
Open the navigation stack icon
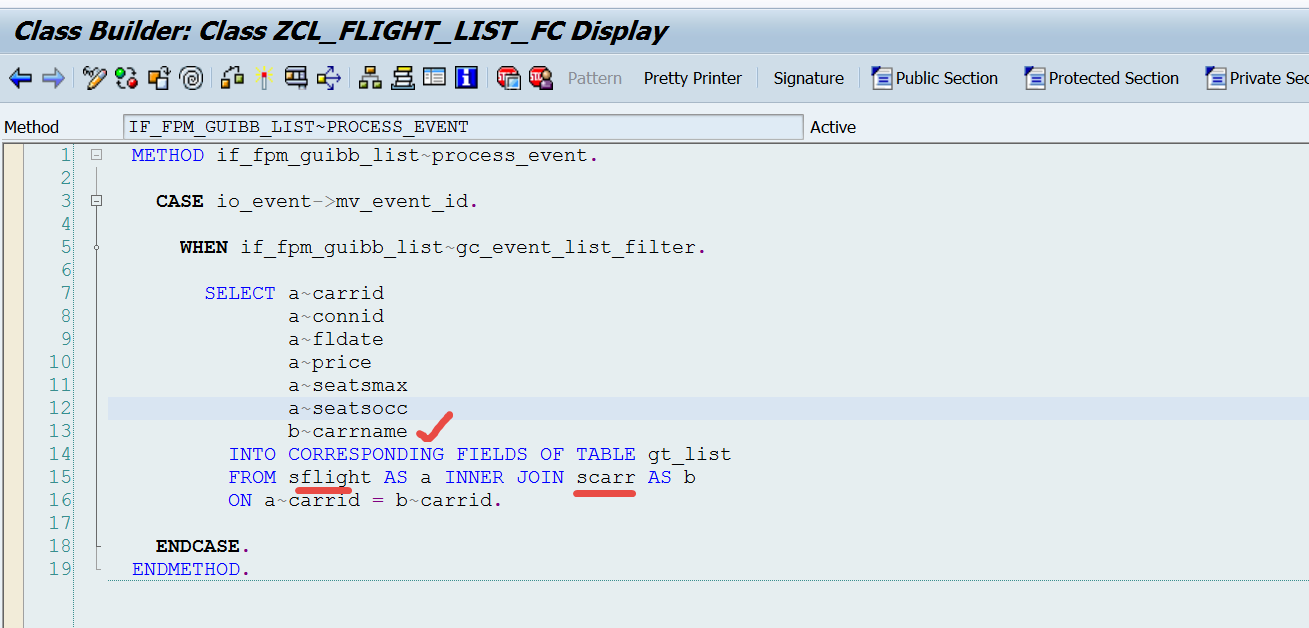click(402, 78)
